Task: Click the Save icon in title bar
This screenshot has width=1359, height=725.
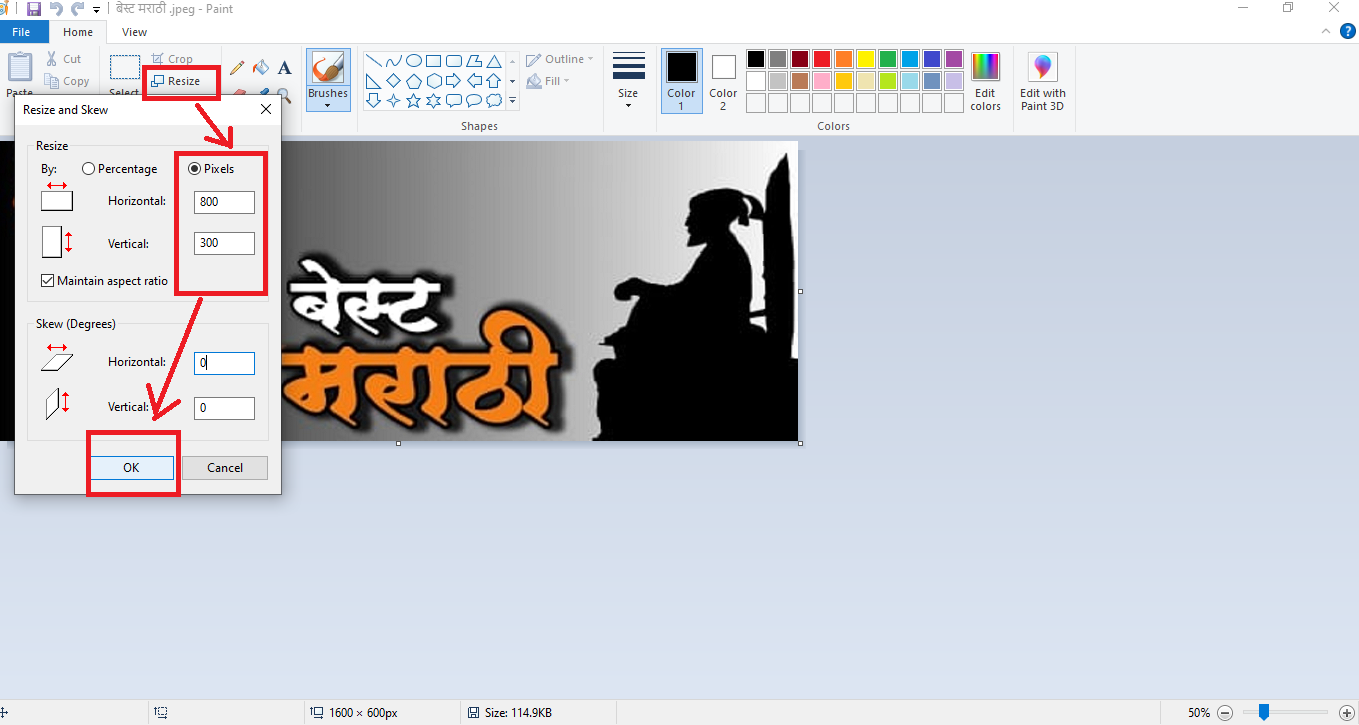Action: pyautogui.click(x=34, y=9)
